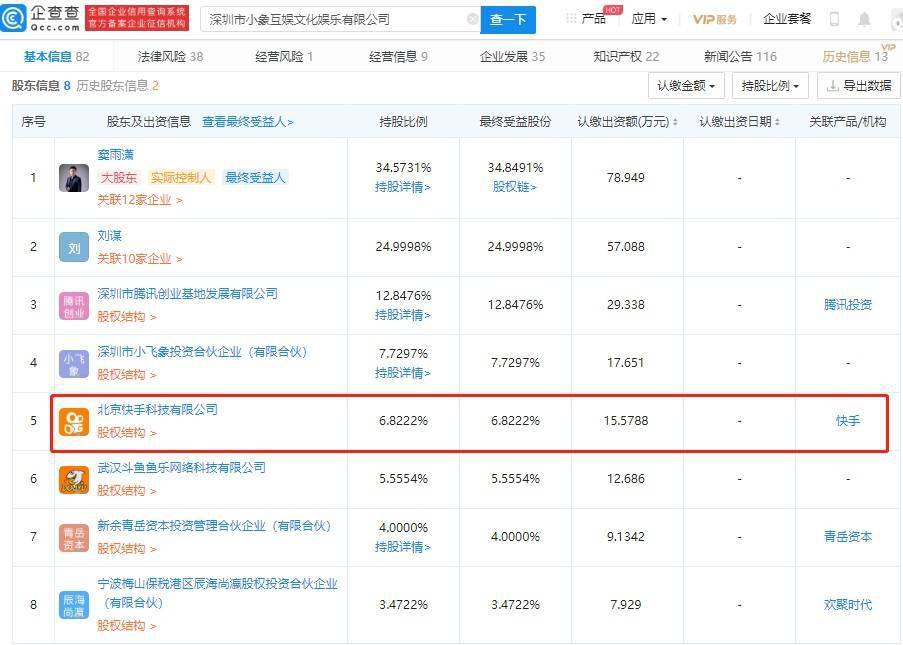The width and height of the screenshot is (903, 645).
Task: Open VIP服务 menu item
Action: coord(715,19)
